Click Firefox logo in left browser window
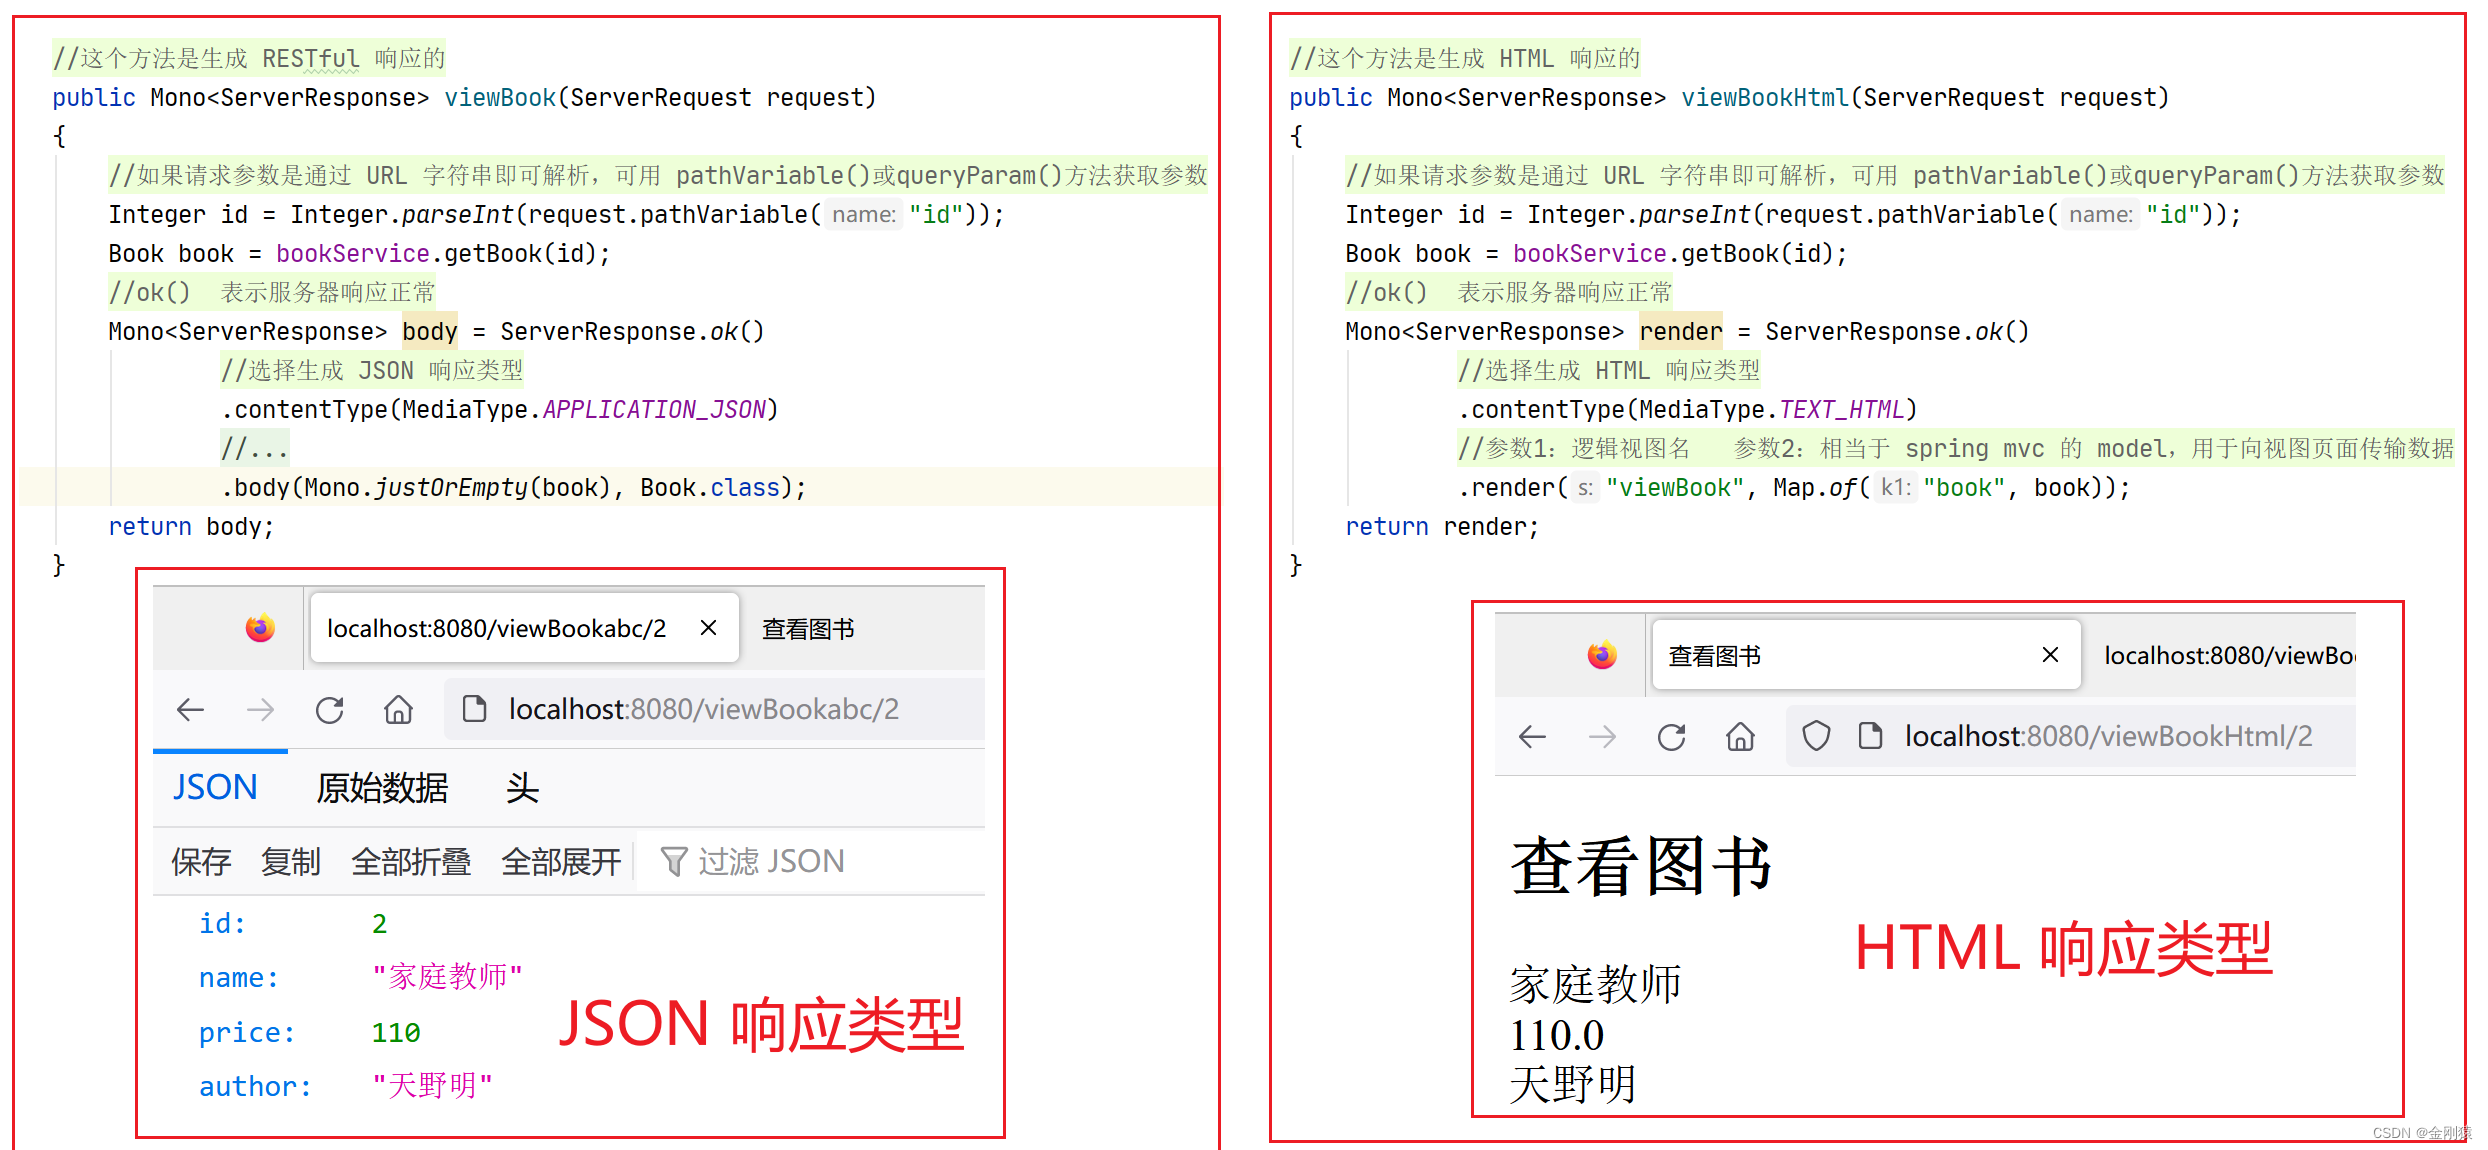 [260, 628]
